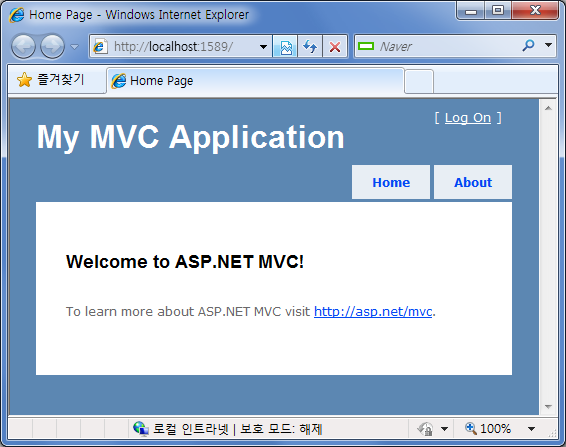Image resolution: width=566 pixels, height=447 pixels.
Task: Click the page icon in address bar
Action: (100, 47)
